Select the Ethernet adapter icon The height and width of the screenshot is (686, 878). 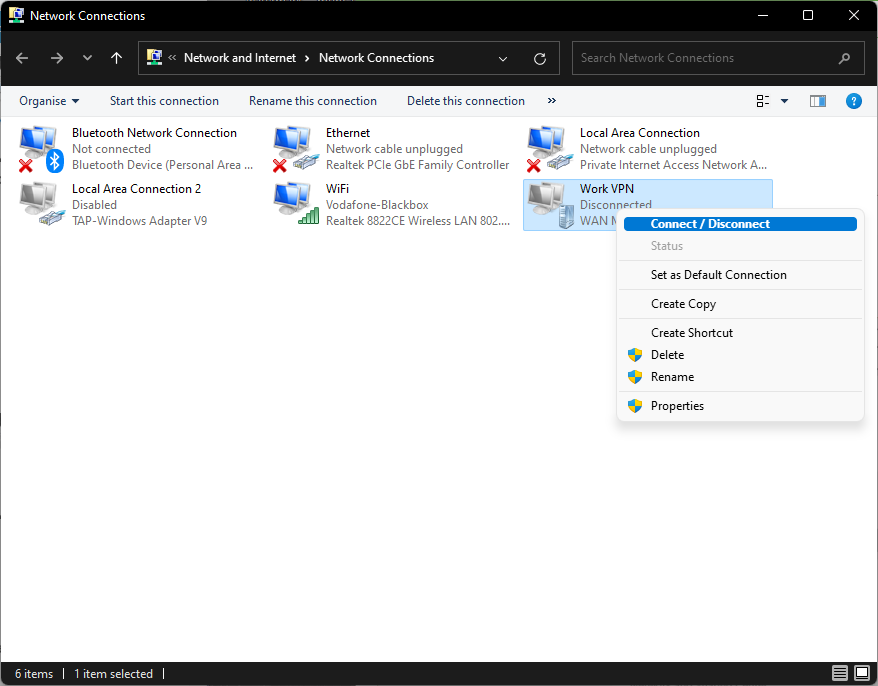pos(295,148)
